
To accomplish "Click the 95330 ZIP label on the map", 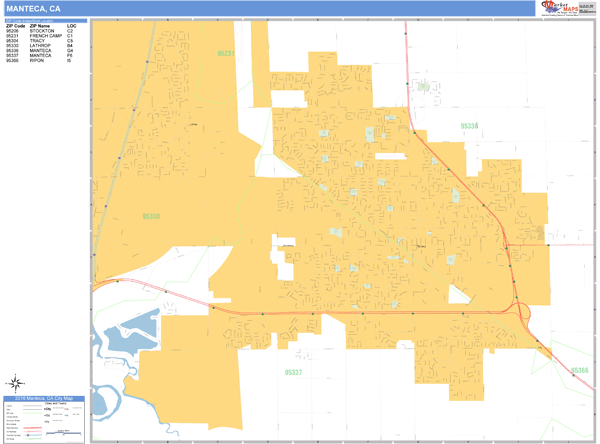I will click(x=152, y=215).
